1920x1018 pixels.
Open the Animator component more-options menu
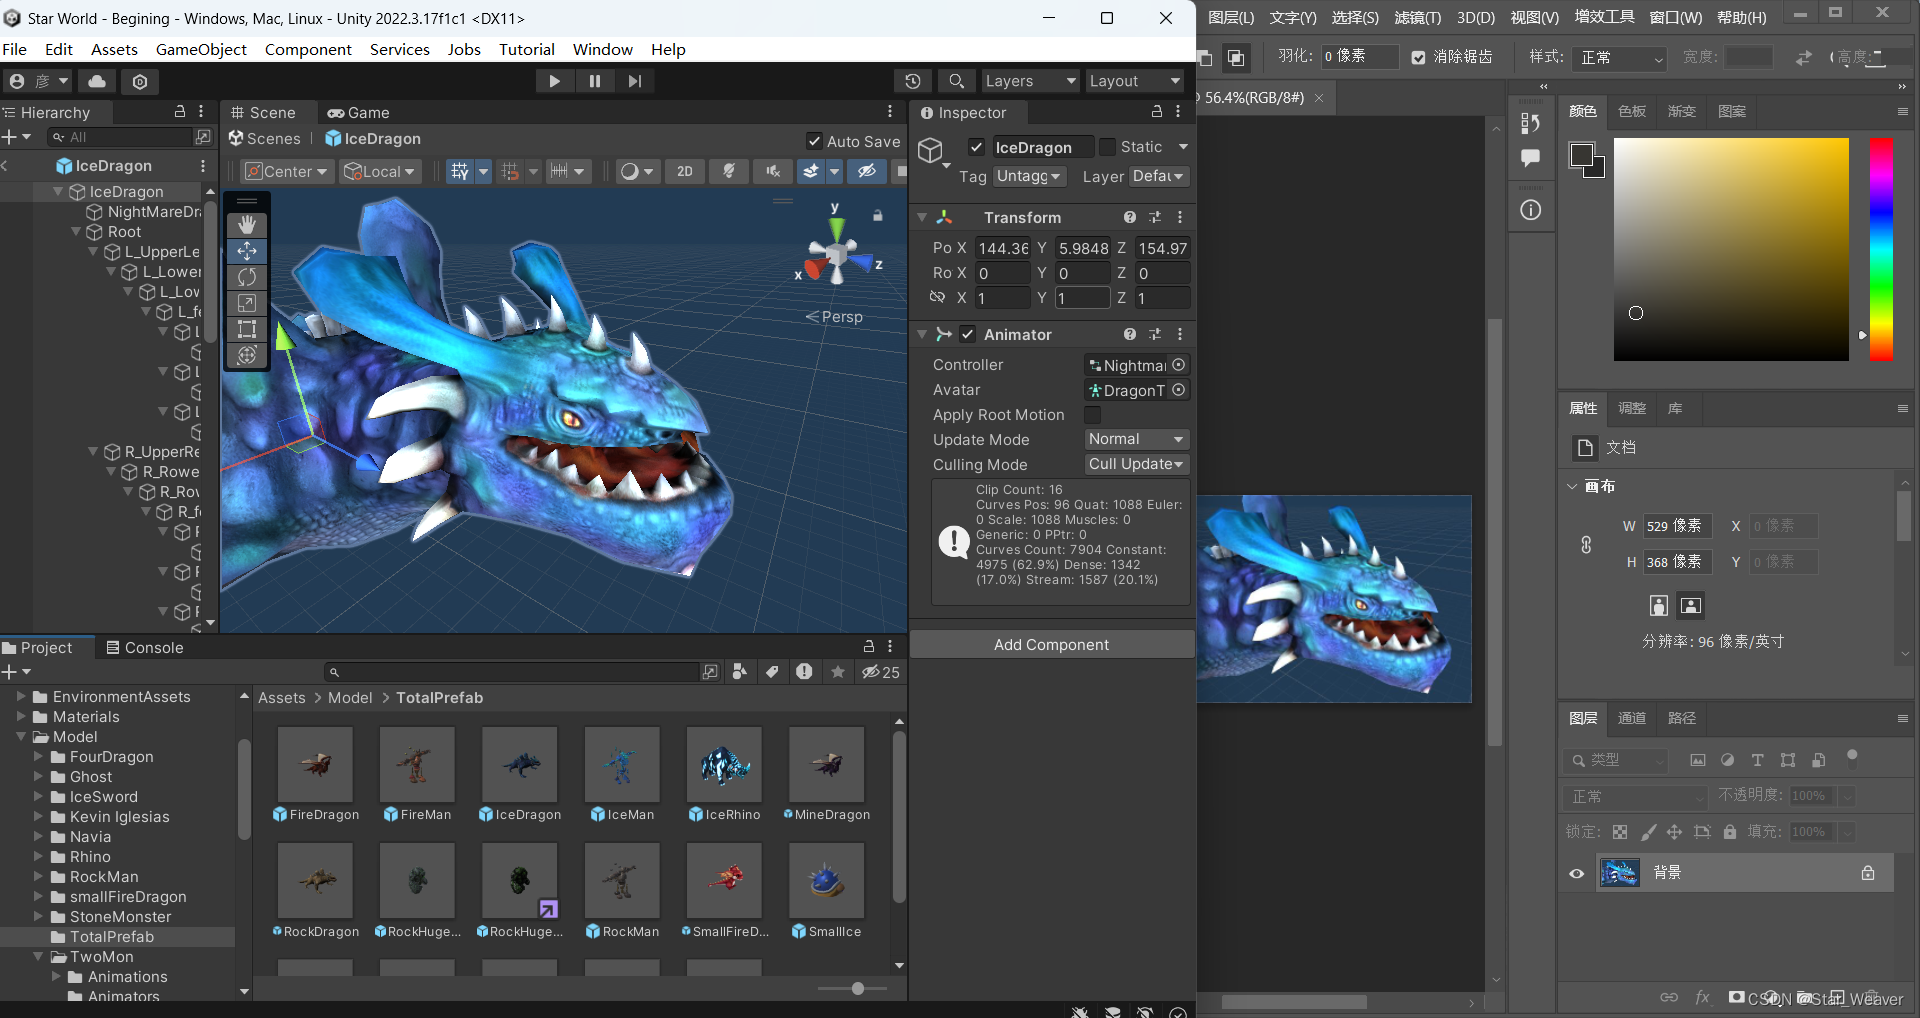click(x=1180, y=334)
